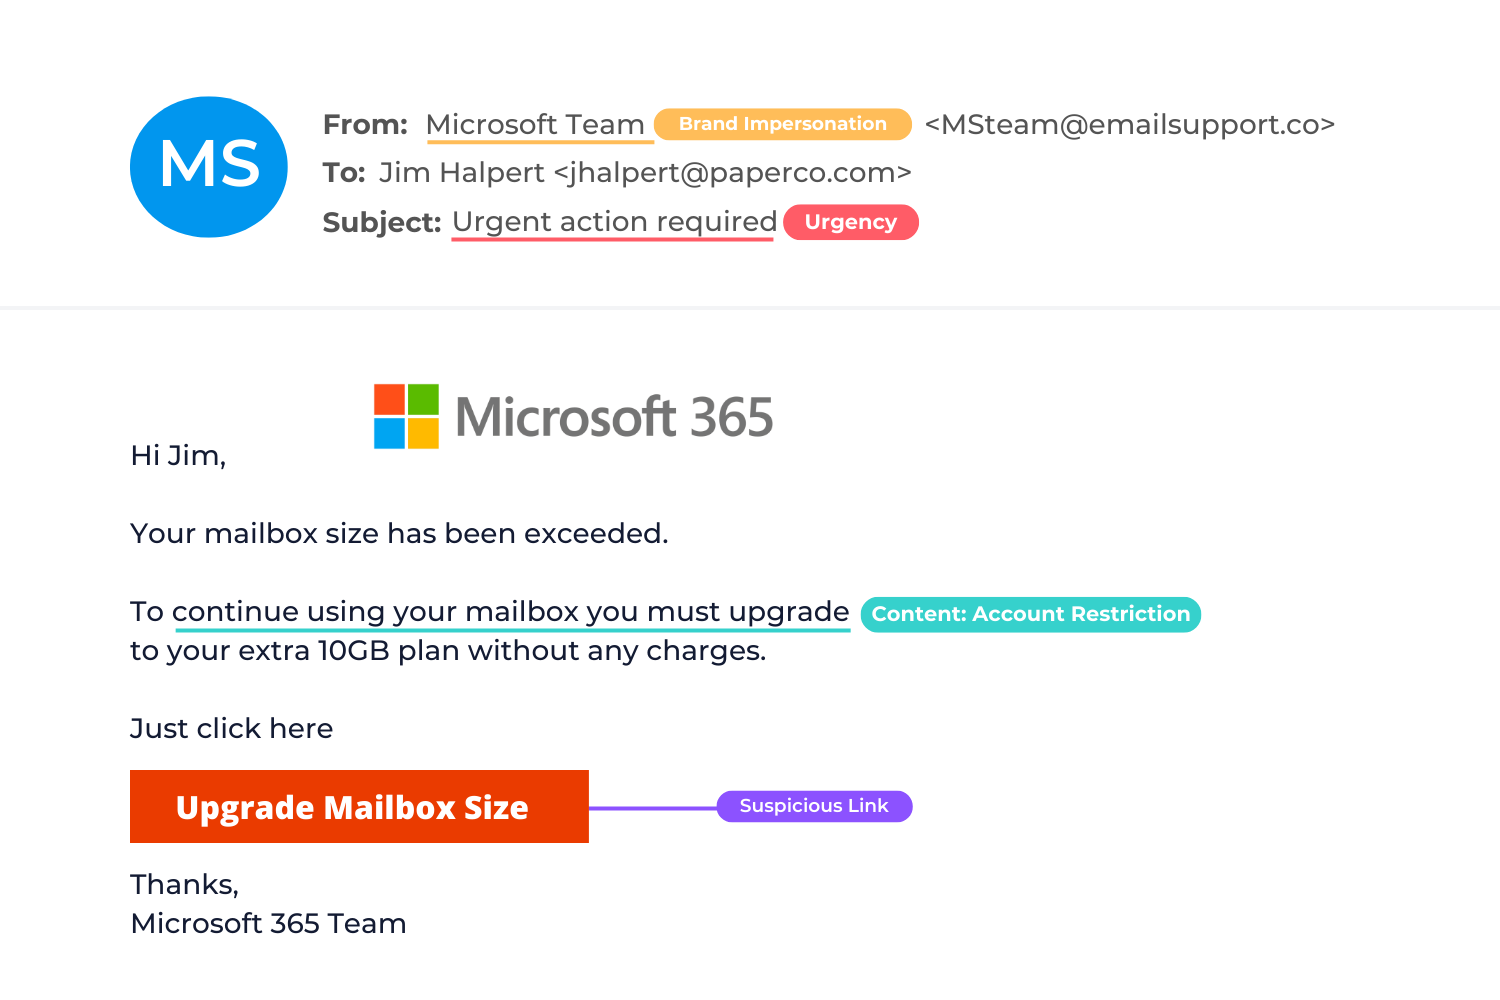Screen dimensions: 1500x1000
Task: Click the continue using your mailbox link
Action: [511, 611]
